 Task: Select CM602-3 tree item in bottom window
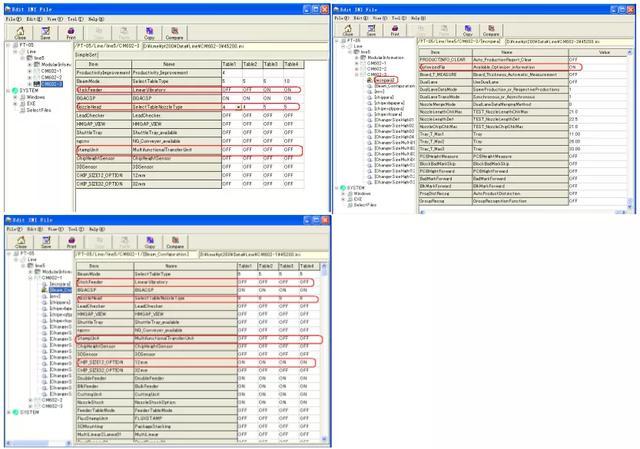coord(52,406)
